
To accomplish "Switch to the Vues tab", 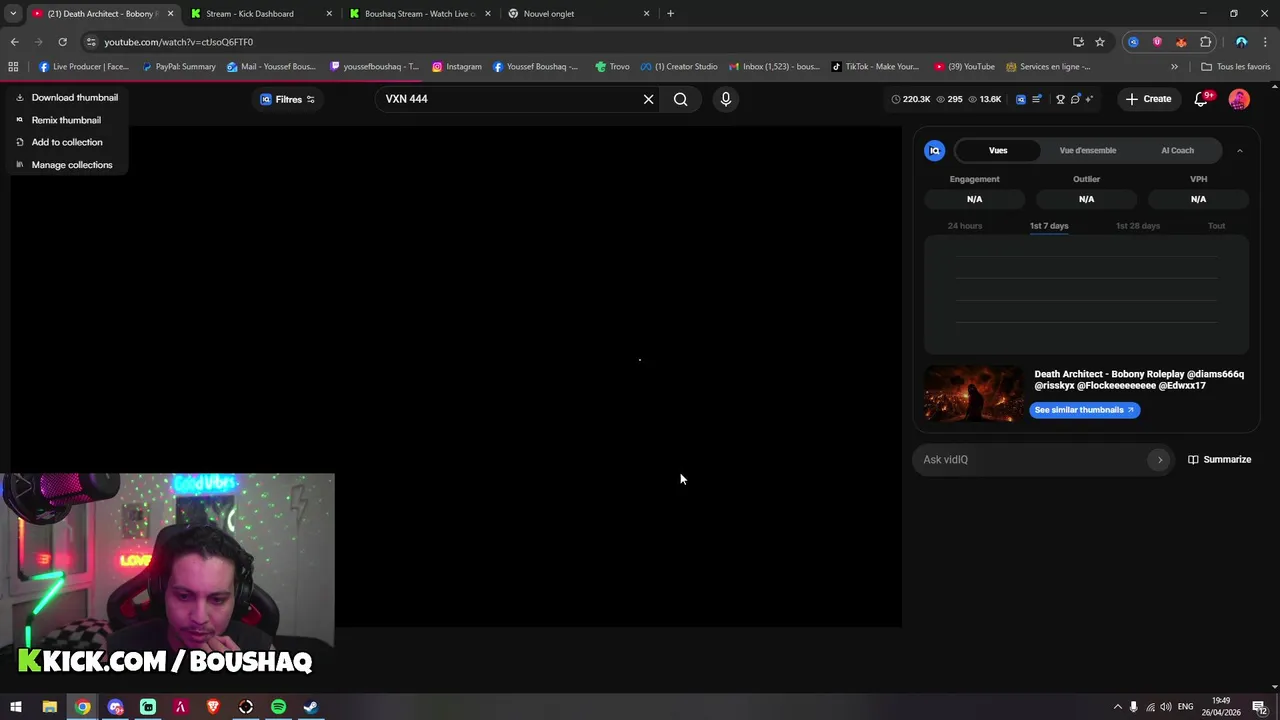I will [x=998, y=151].
